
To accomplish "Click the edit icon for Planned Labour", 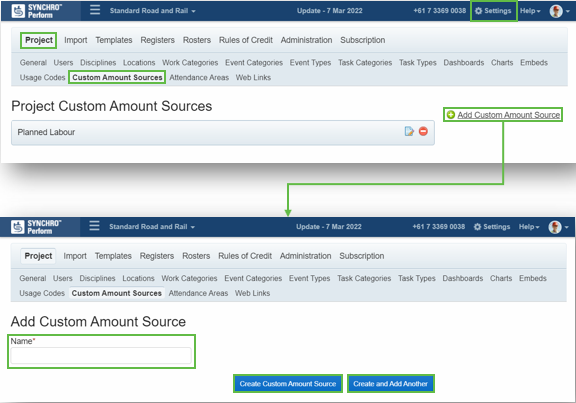I will click(x=409, y=131).
